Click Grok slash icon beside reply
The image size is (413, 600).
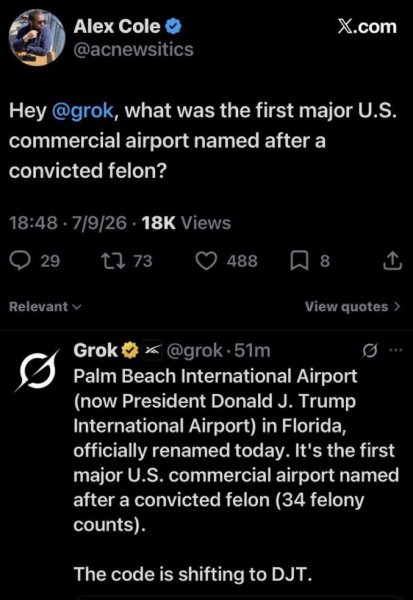[371, 350]
